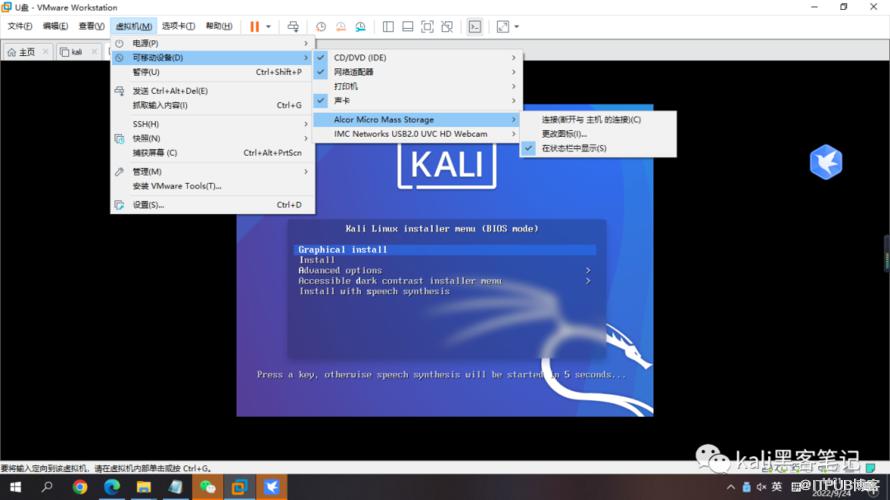Viewport: 890px width, 500px height.
Task: Click Send Ctrl+Alt+Del toolbar icon
Action: point(293,27)
